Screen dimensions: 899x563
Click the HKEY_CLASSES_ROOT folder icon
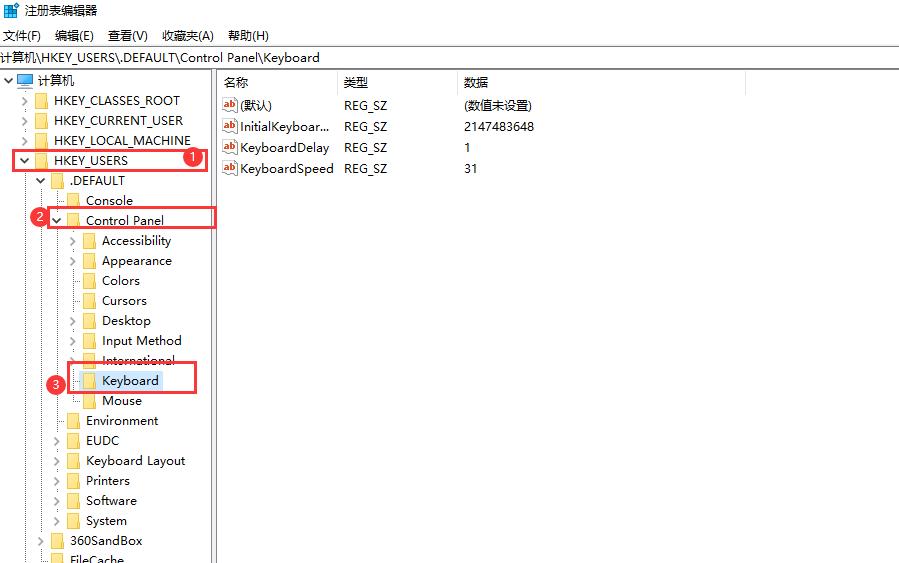click(x=41, y=101)
